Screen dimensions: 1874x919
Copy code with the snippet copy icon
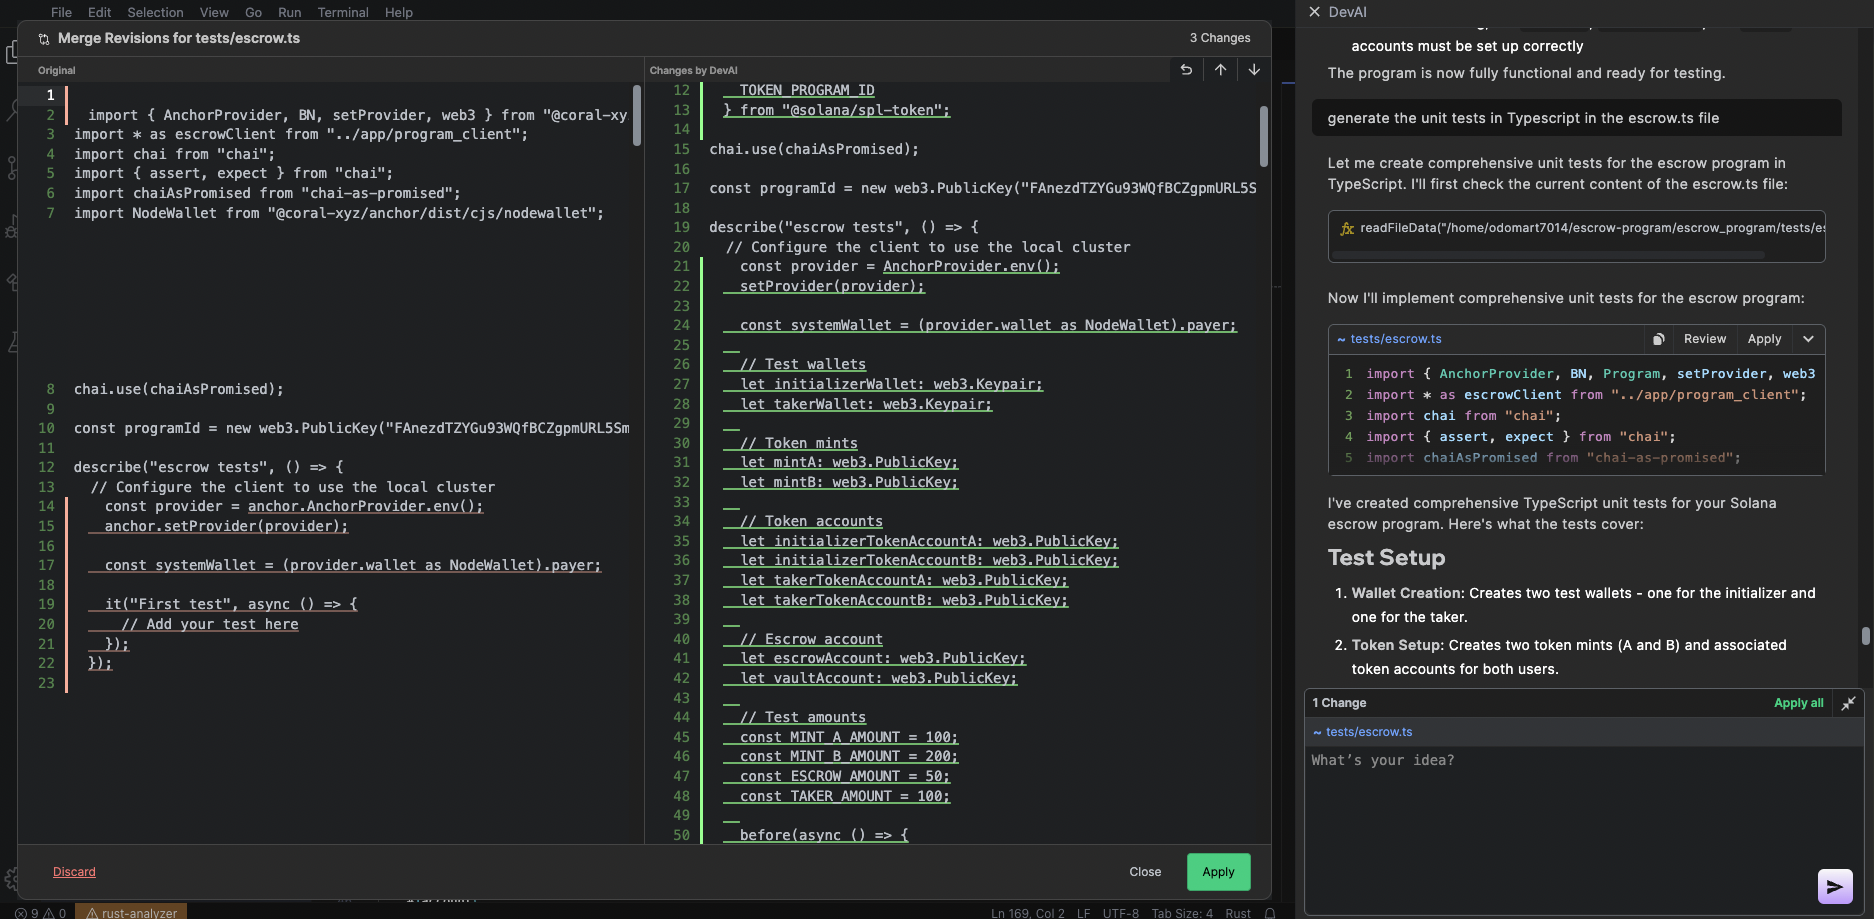click(1658, 339)
